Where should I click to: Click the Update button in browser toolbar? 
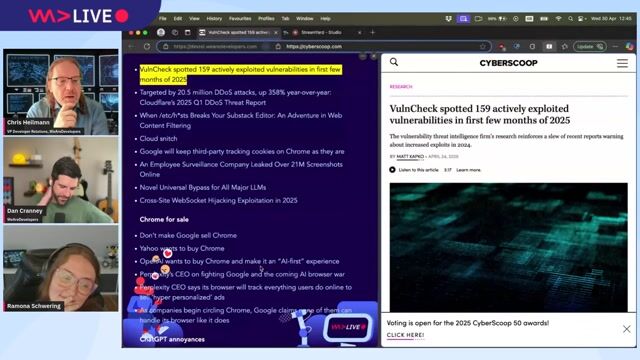[x=589, y=47]
